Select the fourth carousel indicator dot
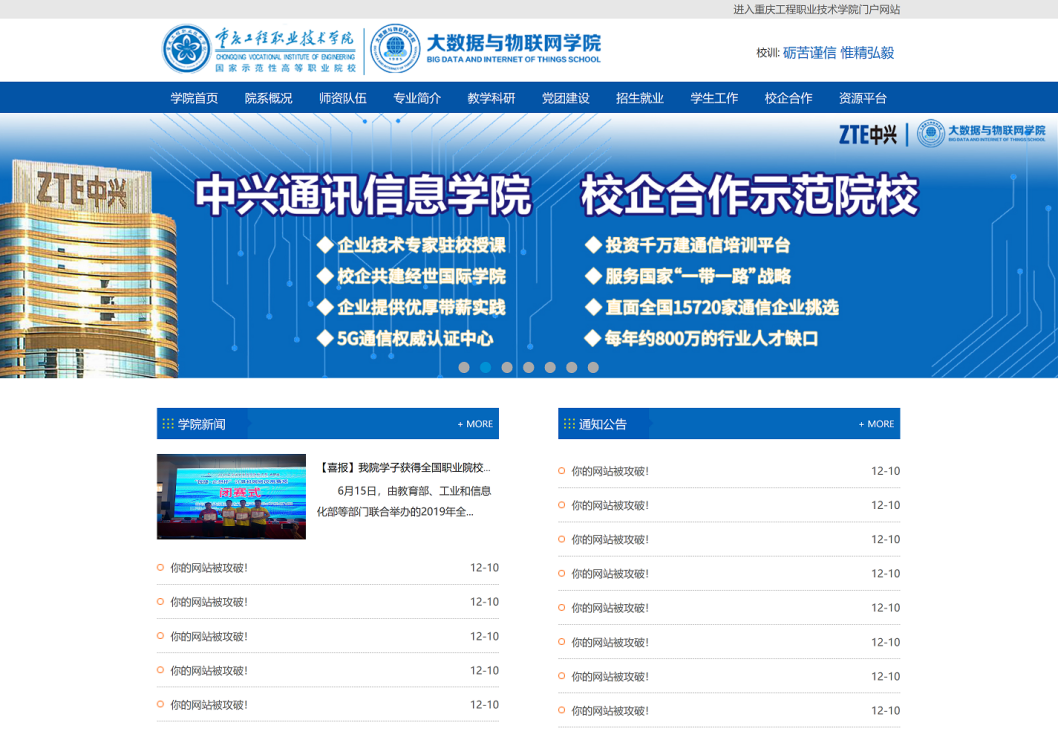This screenshot has height=743, width=1058. (529, 367)
